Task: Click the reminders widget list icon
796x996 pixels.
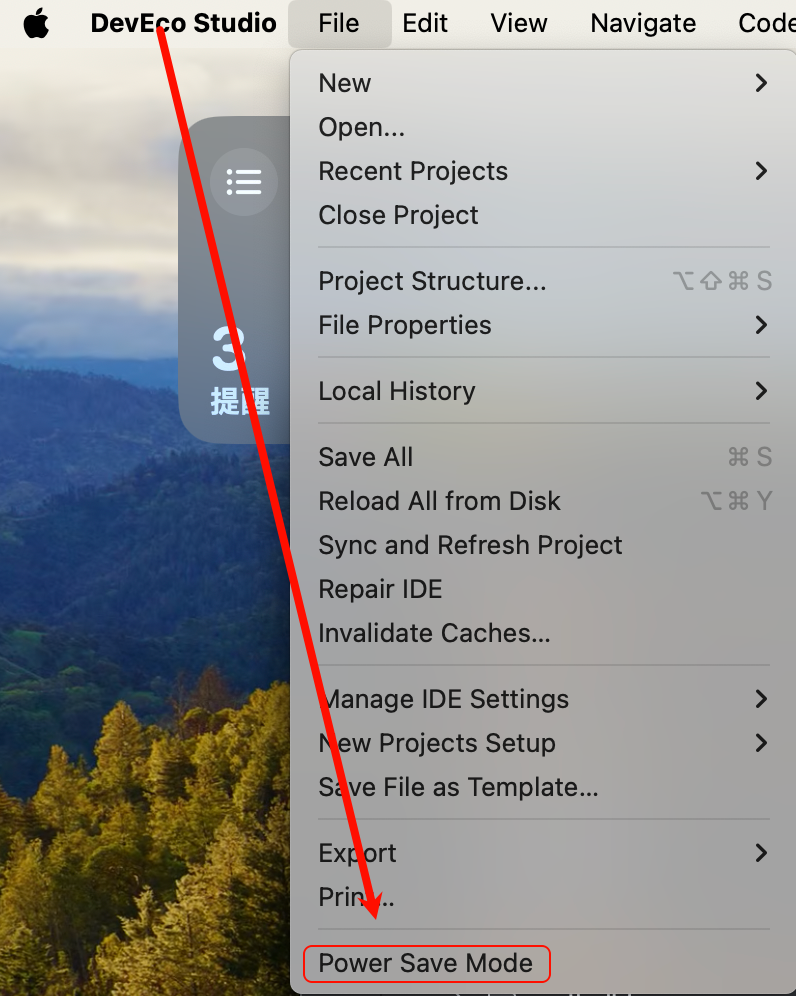Action: point(244,181)
